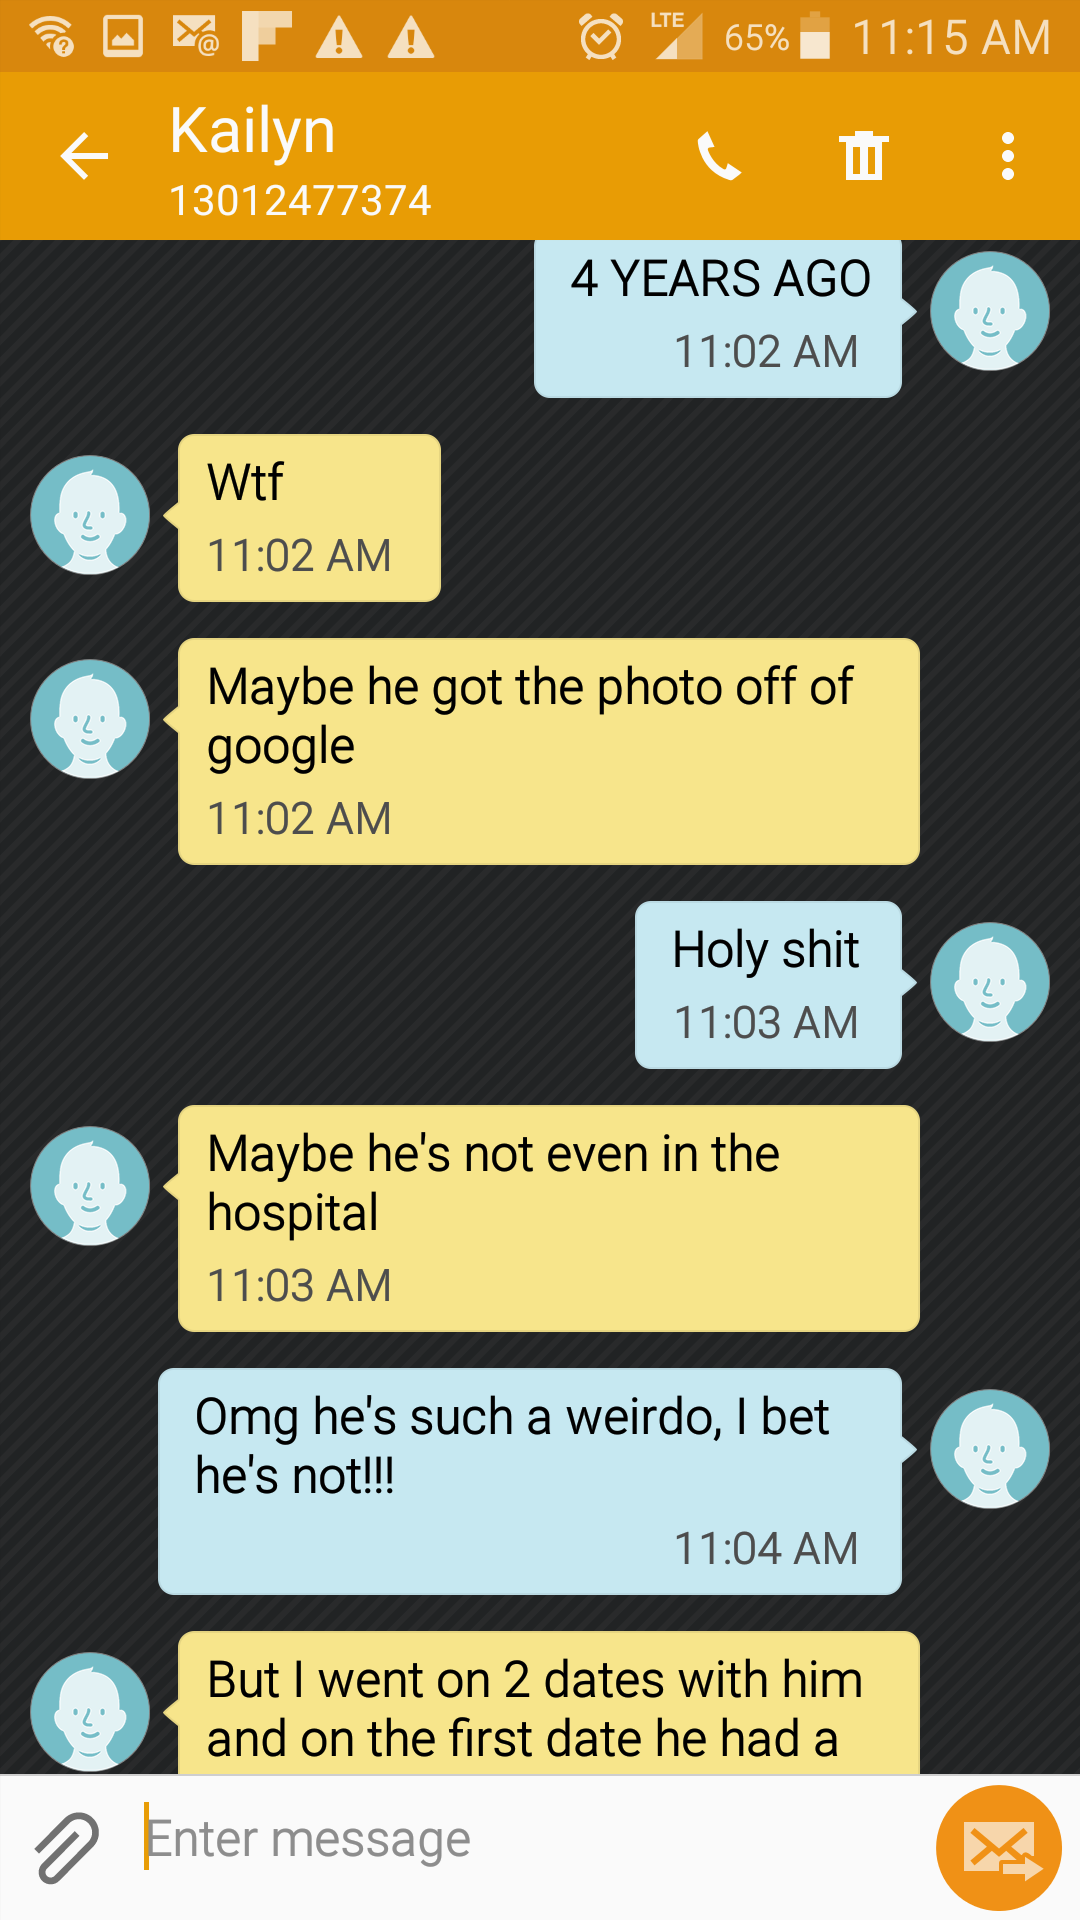The image size is (1080, 1920).
Task: Select the such a weirdo message bubble
Action: pyautogui.click(x=530, y=1481)
